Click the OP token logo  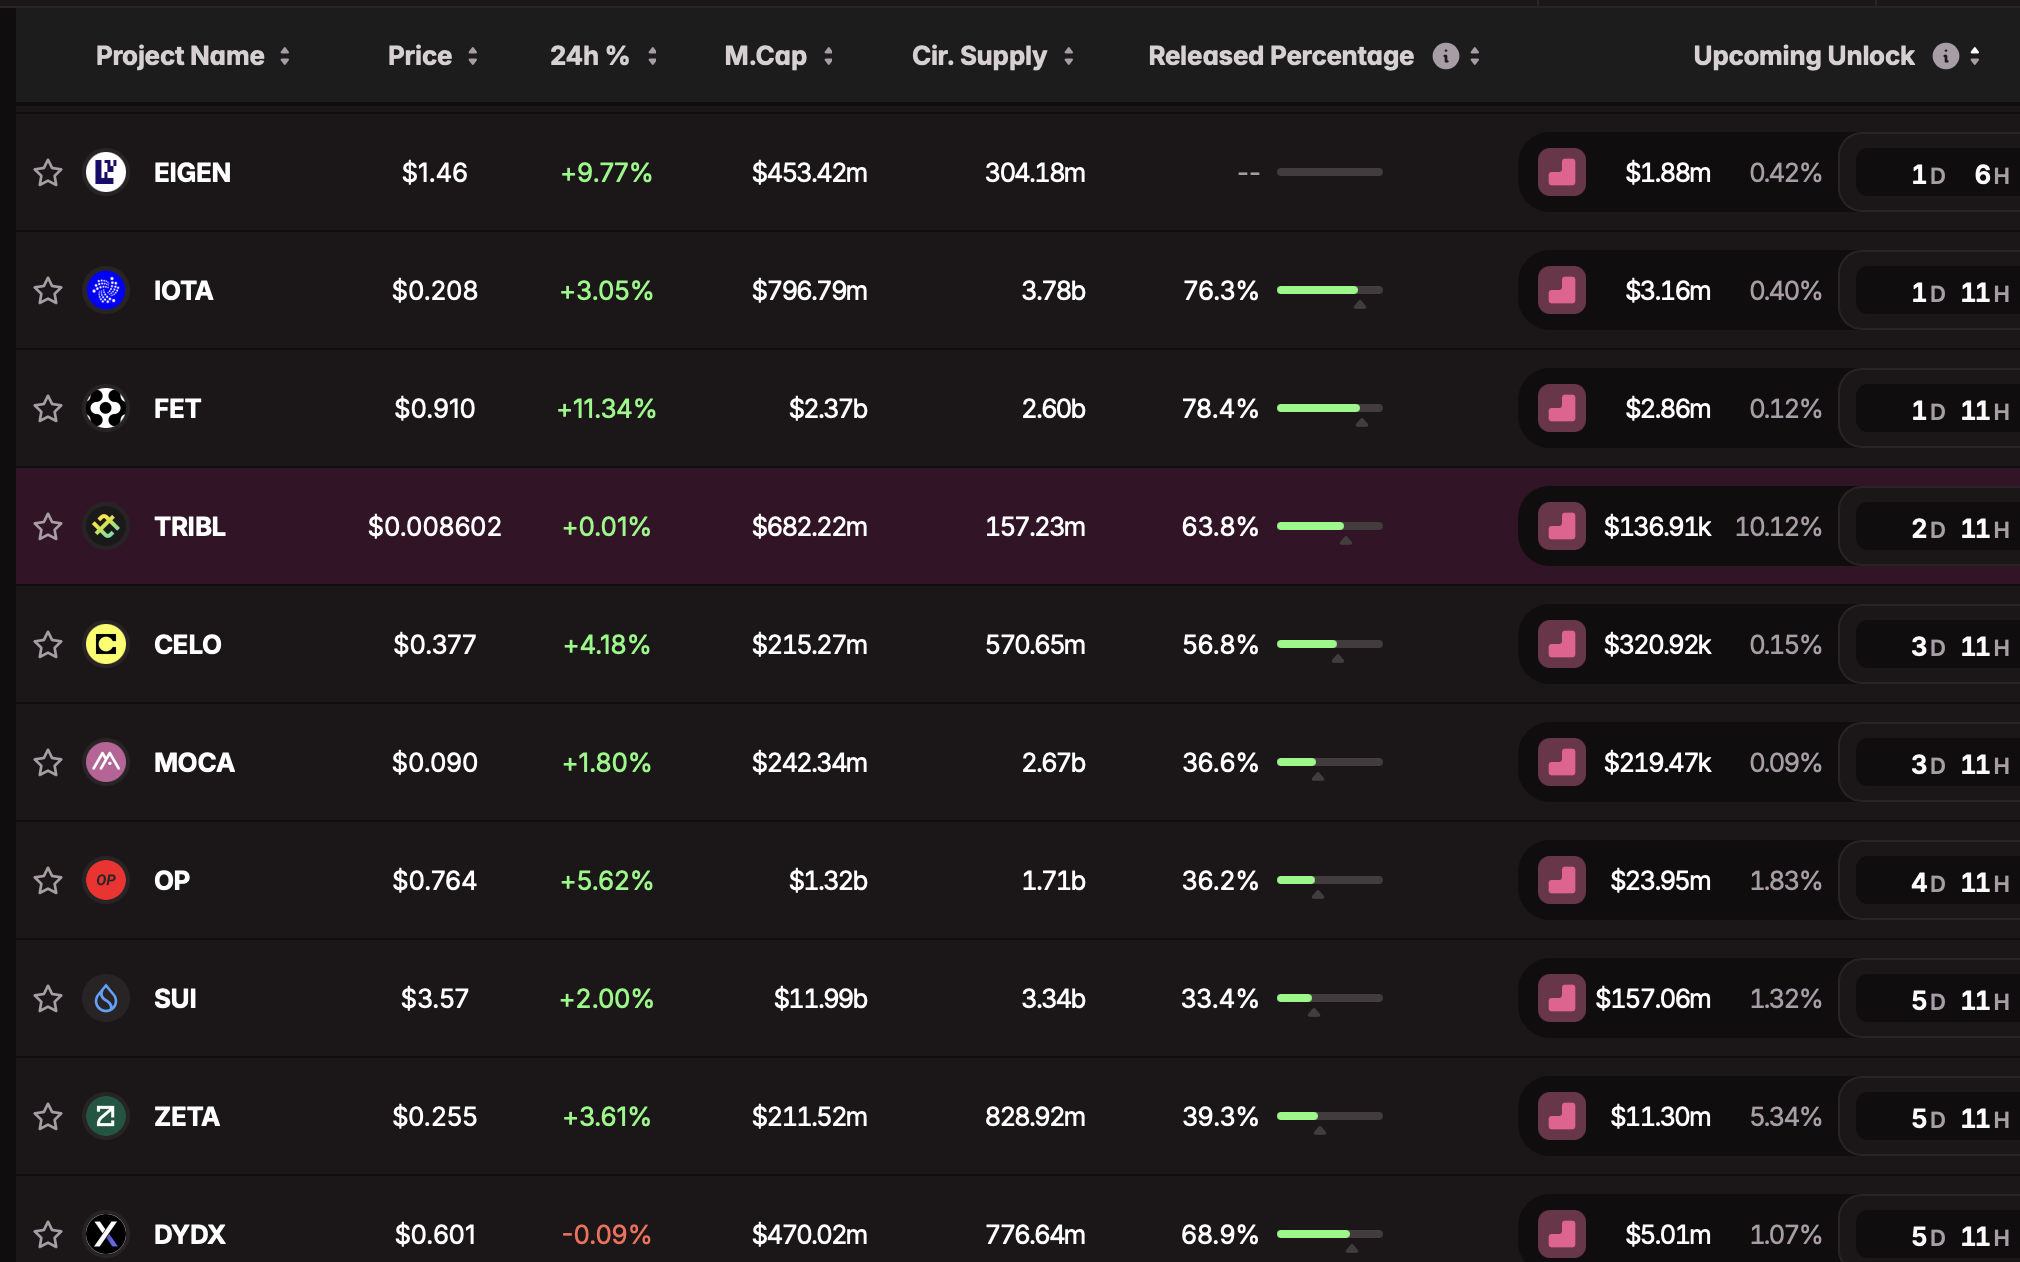pos(106,880)
